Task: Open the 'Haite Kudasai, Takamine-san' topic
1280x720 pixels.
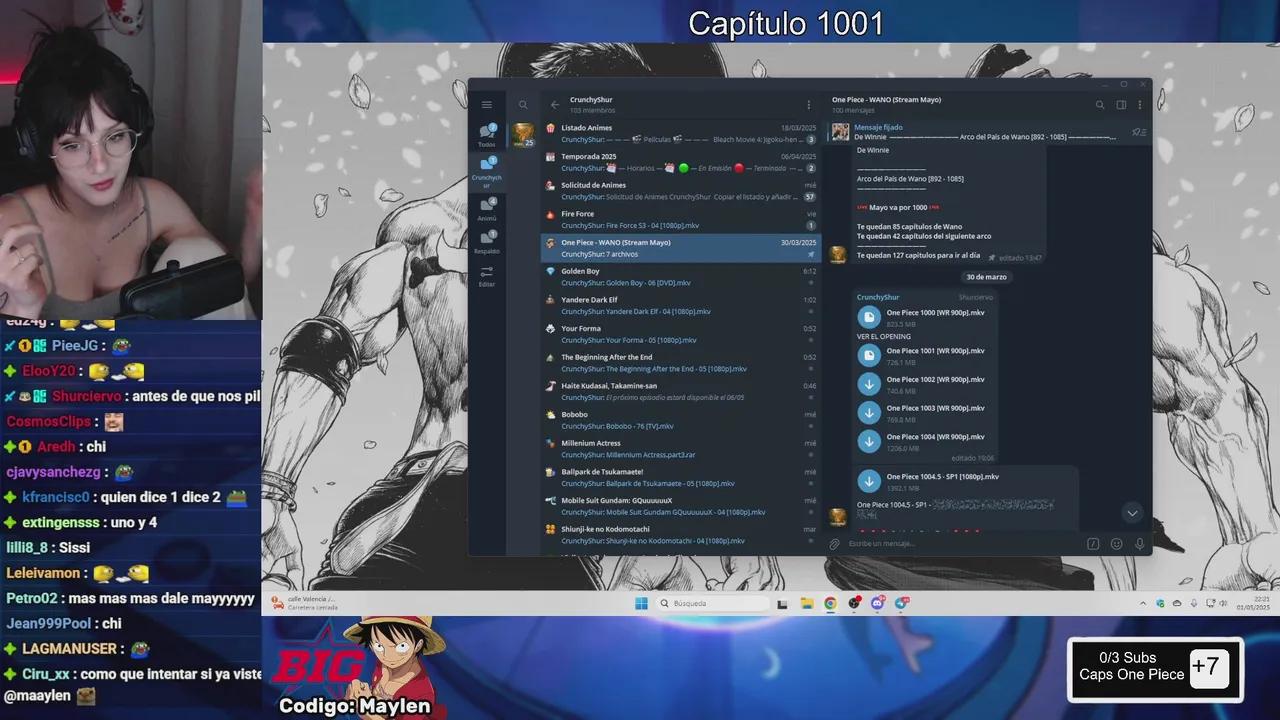Action: (680, 391)
